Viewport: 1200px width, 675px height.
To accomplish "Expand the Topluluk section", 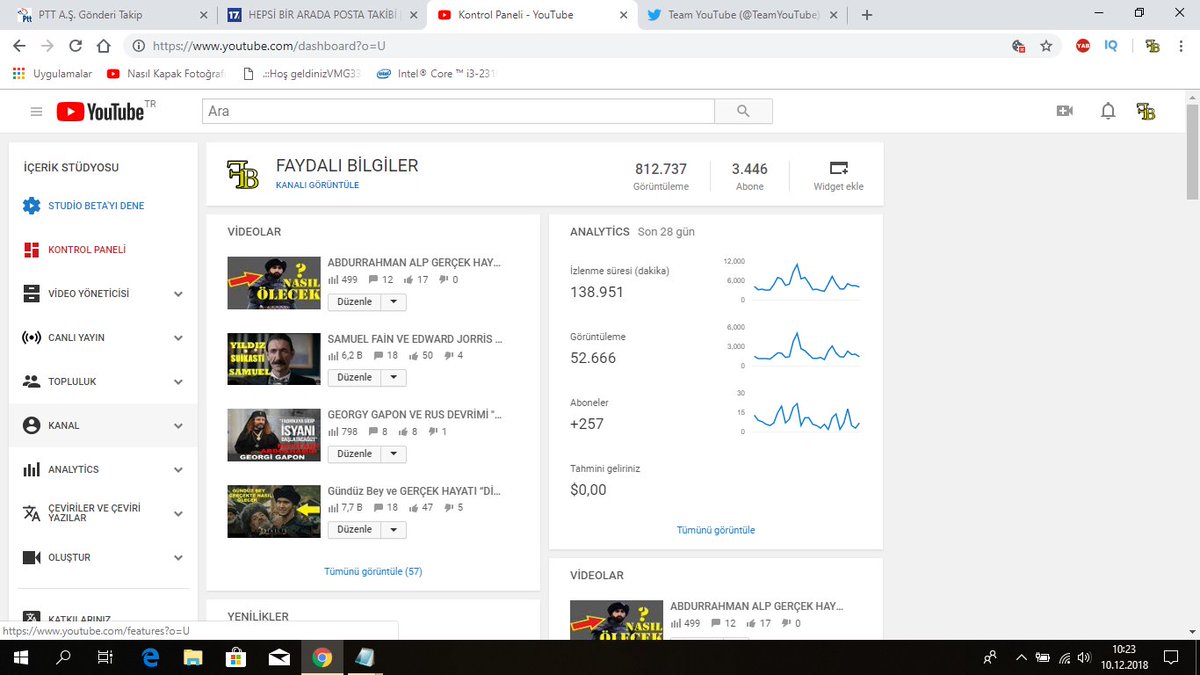I will [x=178, y=382].
